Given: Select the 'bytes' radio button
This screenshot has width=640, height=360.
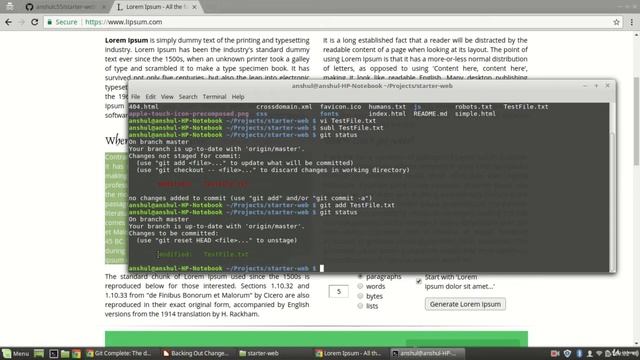Looking at the screenshot, I should pos(360,296).
